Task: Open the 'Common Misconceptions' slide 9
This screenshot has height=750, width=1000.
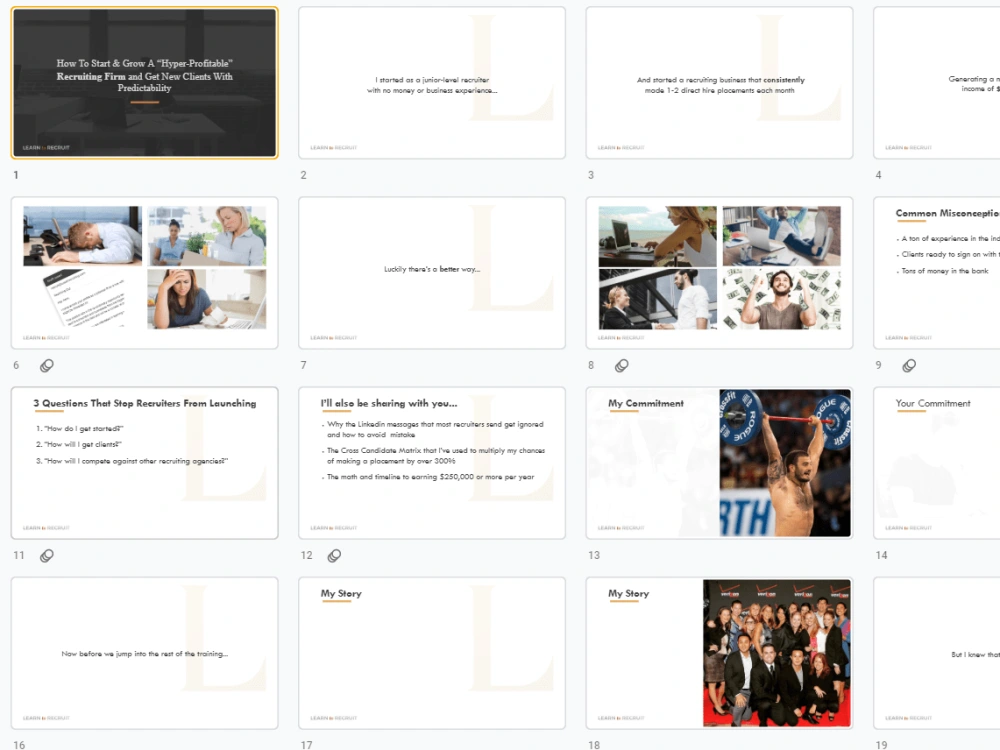Action: click(x=936, y=273)
